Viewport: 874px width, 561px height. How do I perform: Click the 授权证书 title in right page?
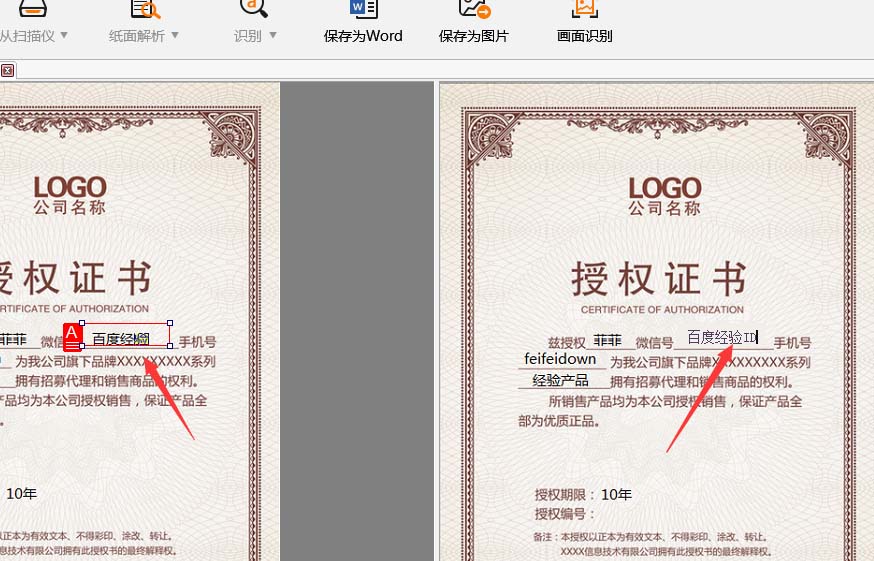coord(659,279)
